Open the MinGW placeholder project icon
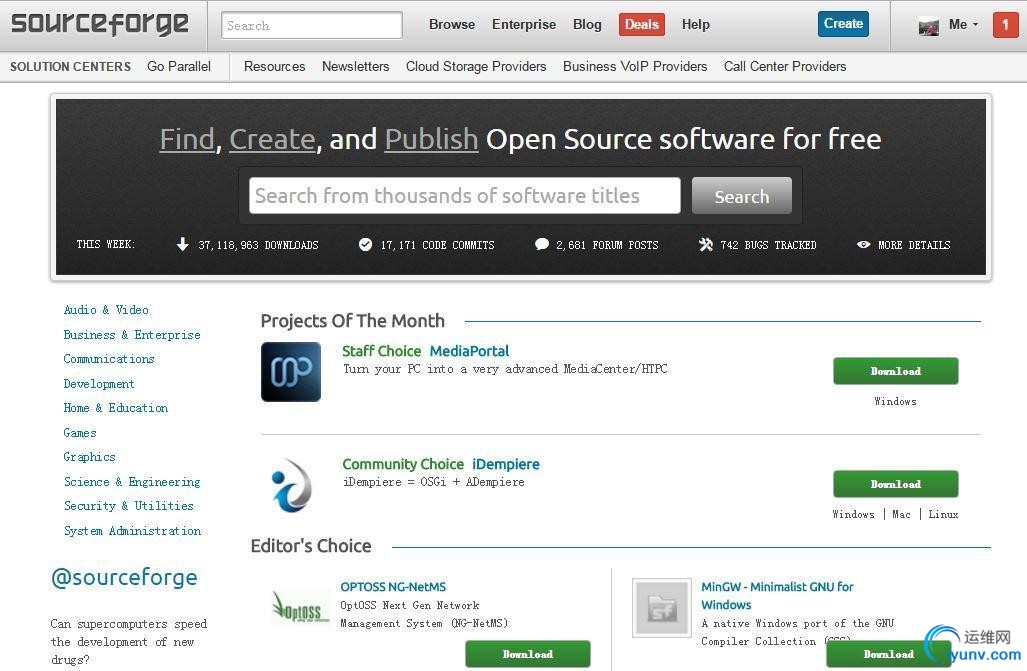The image size is (1027, 671). [x=662, y=607]
